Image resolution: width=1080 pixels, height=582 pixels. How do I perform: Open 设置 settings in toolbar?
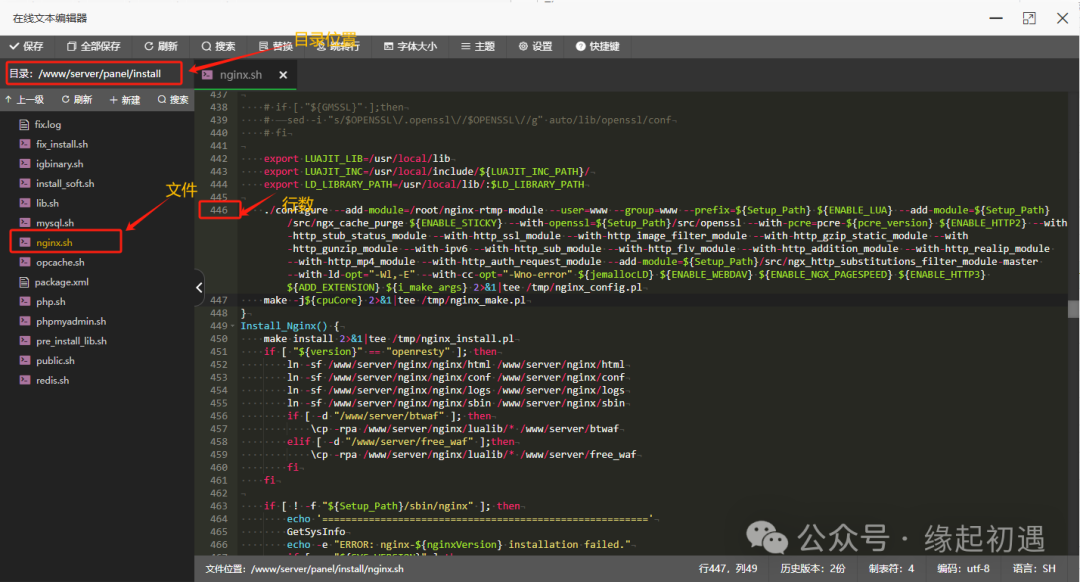click(x=535, y=46)
